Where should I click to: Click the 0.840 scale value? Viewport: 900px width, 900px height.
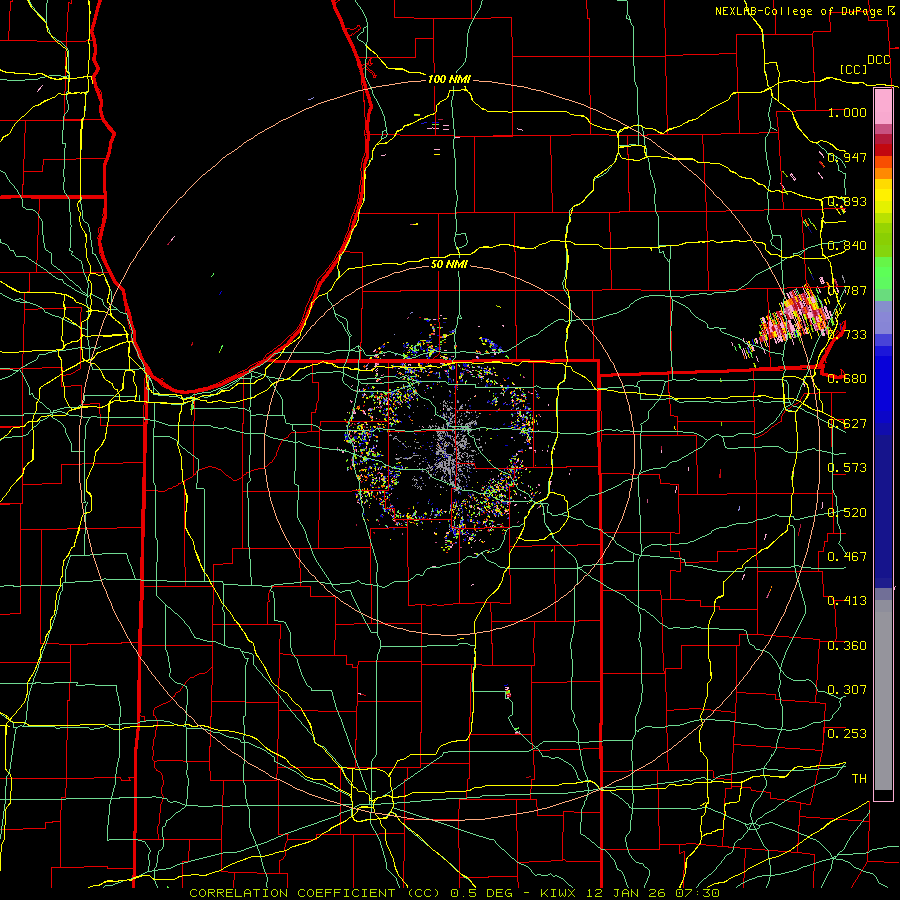847,246
